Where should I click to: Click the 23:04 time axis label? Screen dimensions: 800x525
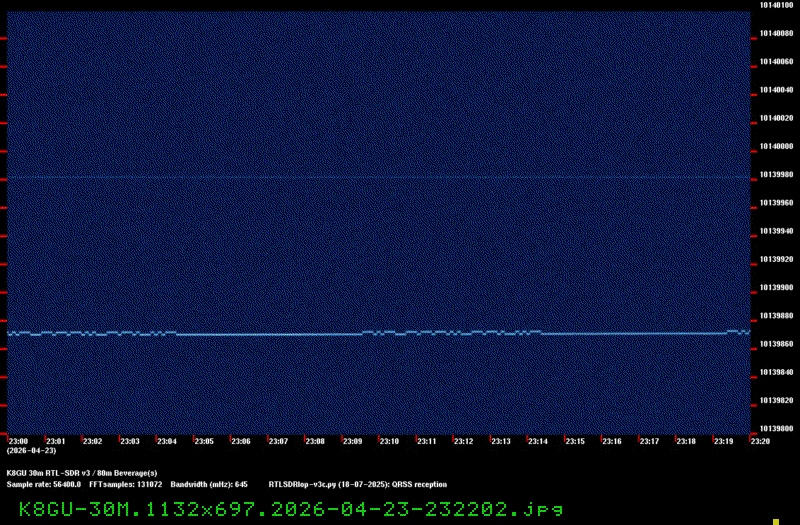pos(167,441)
